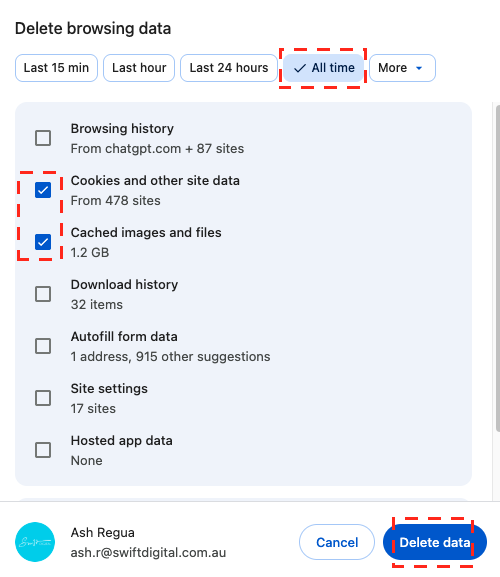The height and width of the screenshot is (577, 500).
Task: Click the Cancel button
Action: (x=337, y=542)
